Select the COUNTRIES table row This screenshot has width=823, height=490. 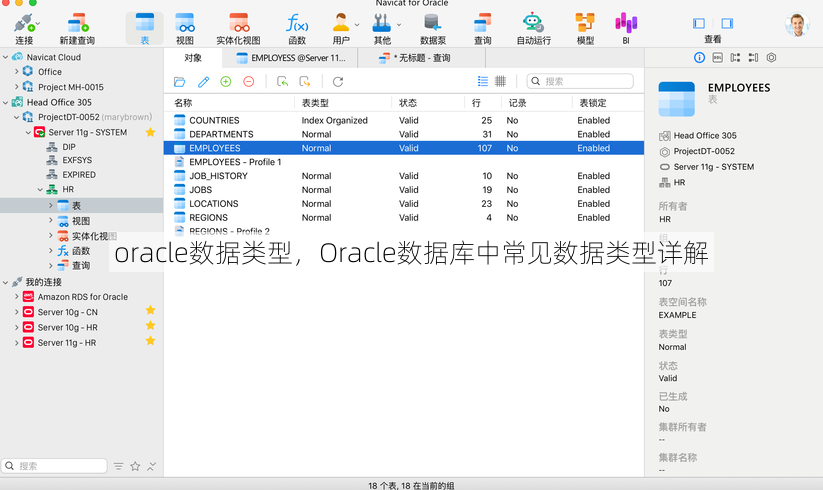[x=404, y=120]
